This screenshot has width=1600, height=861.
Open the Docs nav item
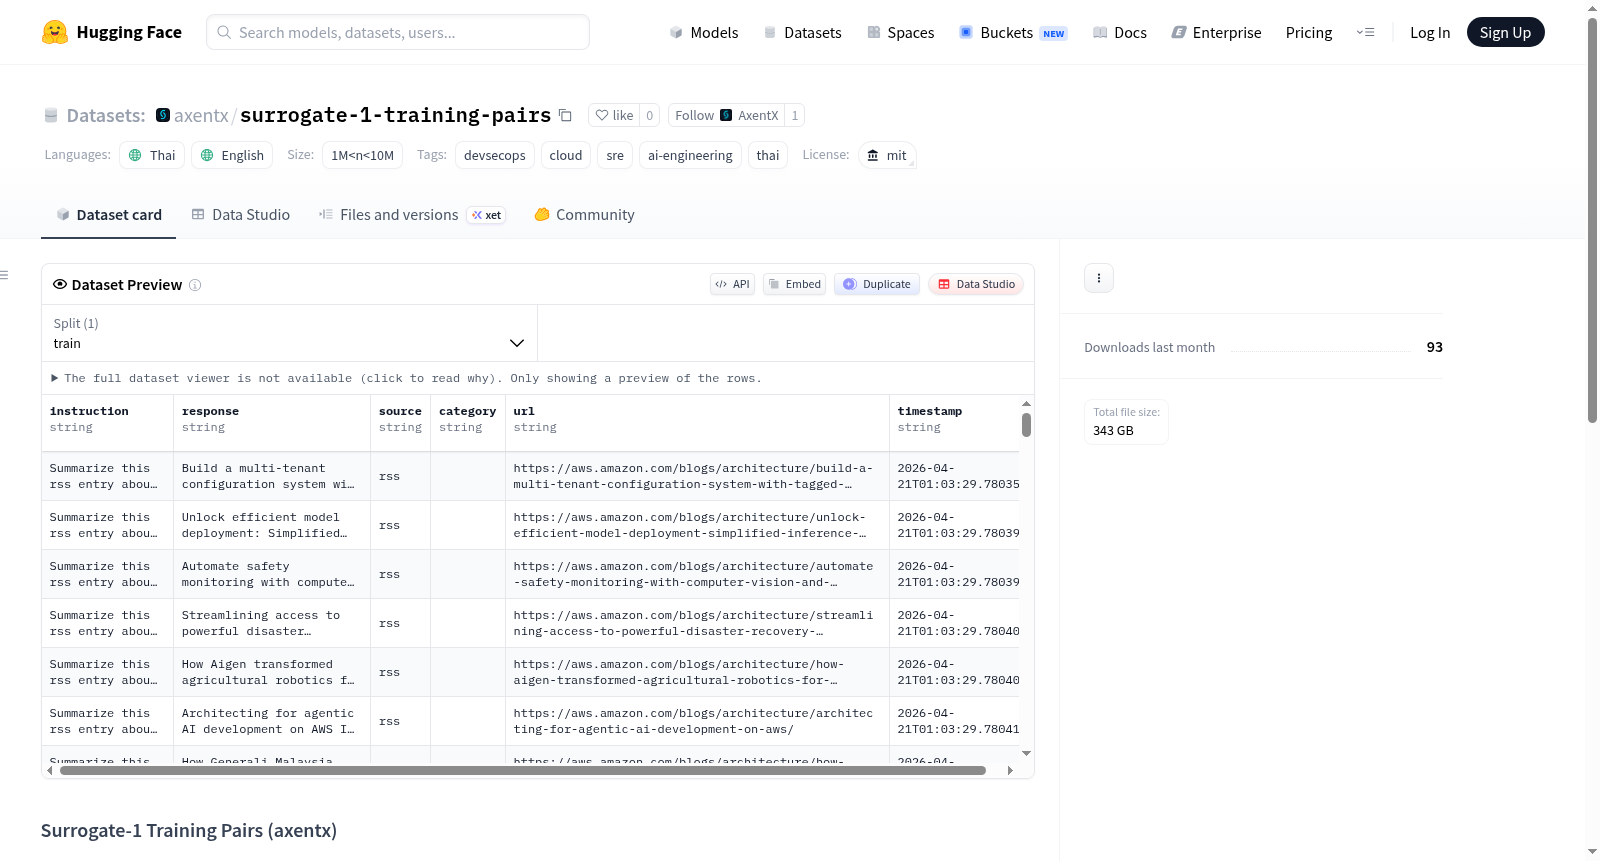pyautogui.click(x=1120, y=32)
